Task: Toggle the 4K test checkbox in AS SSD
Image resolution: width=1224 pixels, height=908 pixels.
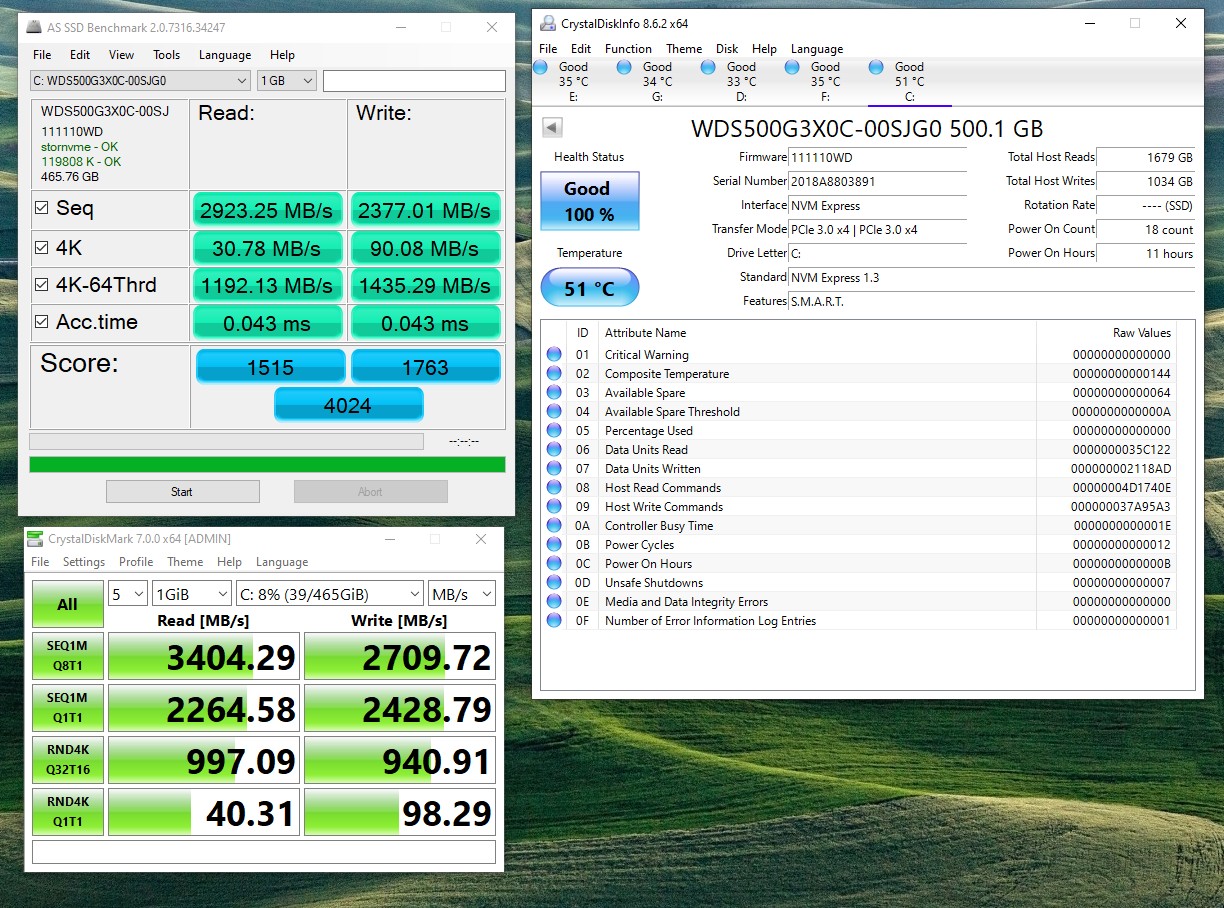Action: [42, 247]
